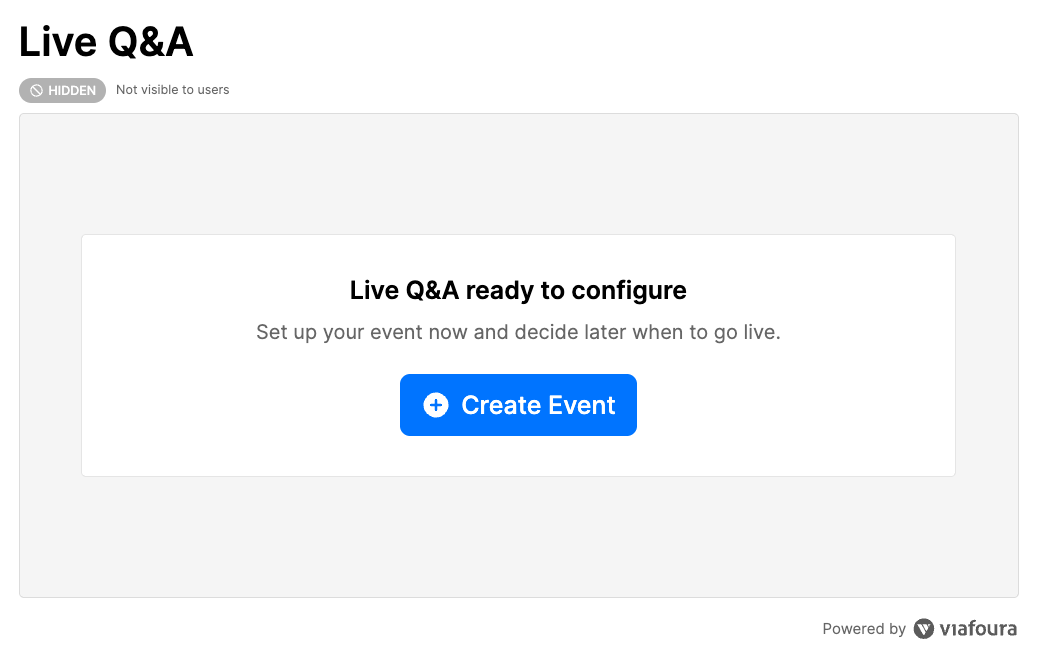Click the 'Live Q&A ready to configure' heading
The height and width of the screenshot is (661, 1037).
coord(518,291)
